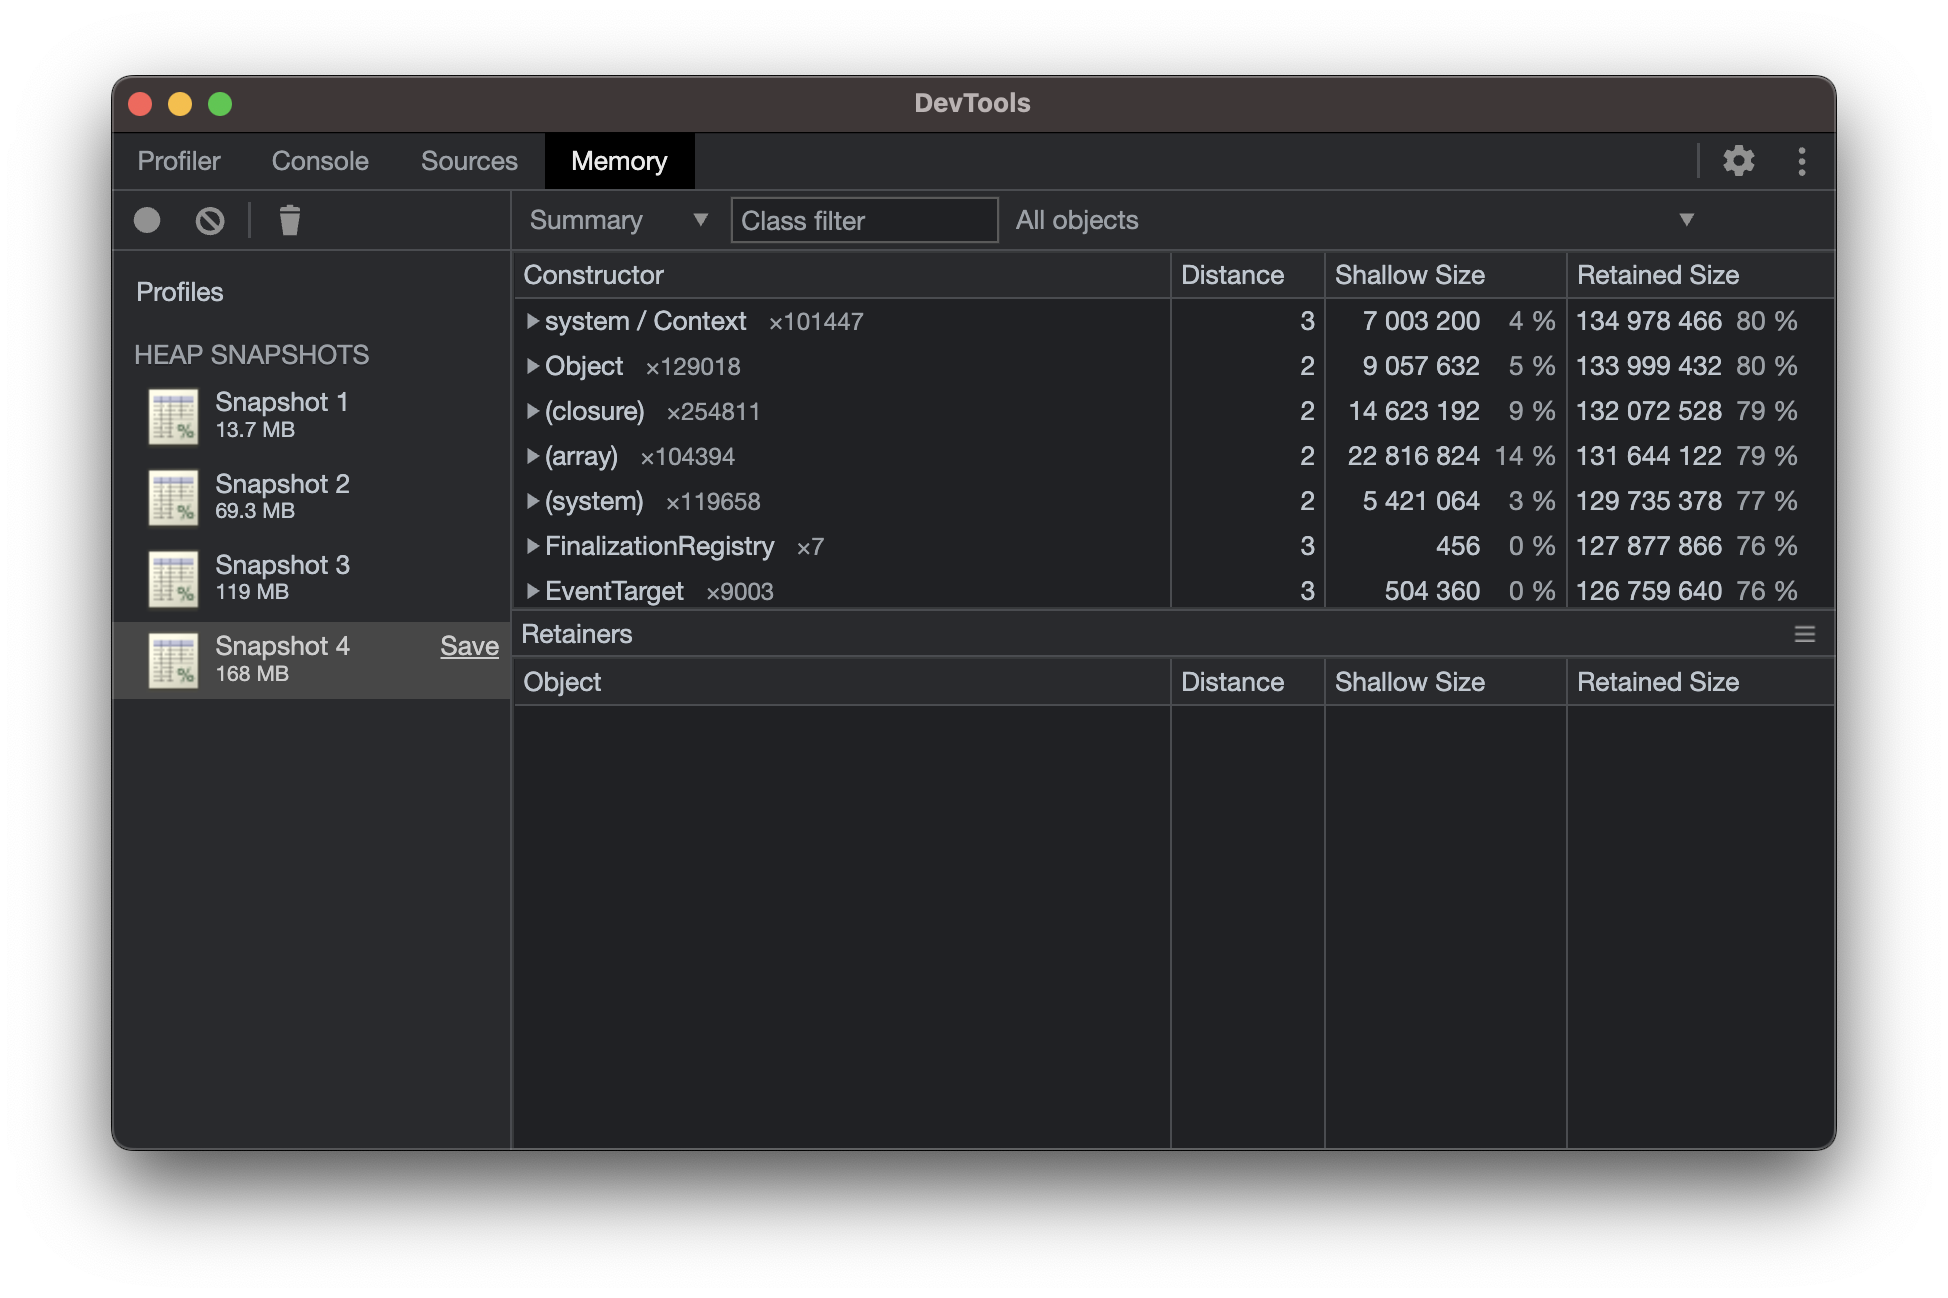Expand the system / Context constructor

pos(533,321)
